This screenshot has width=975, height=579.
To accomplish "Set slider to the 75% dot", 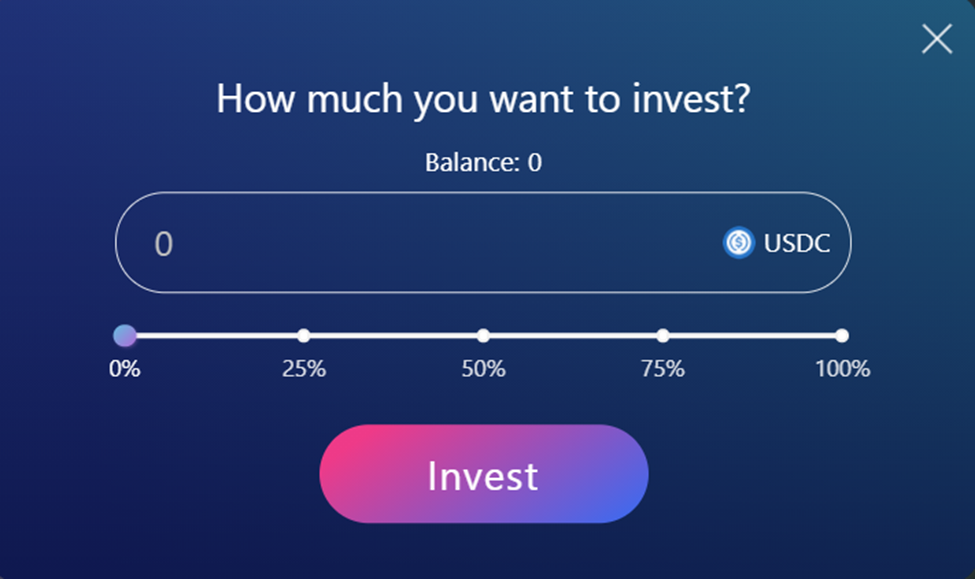I will click(663, 335).
